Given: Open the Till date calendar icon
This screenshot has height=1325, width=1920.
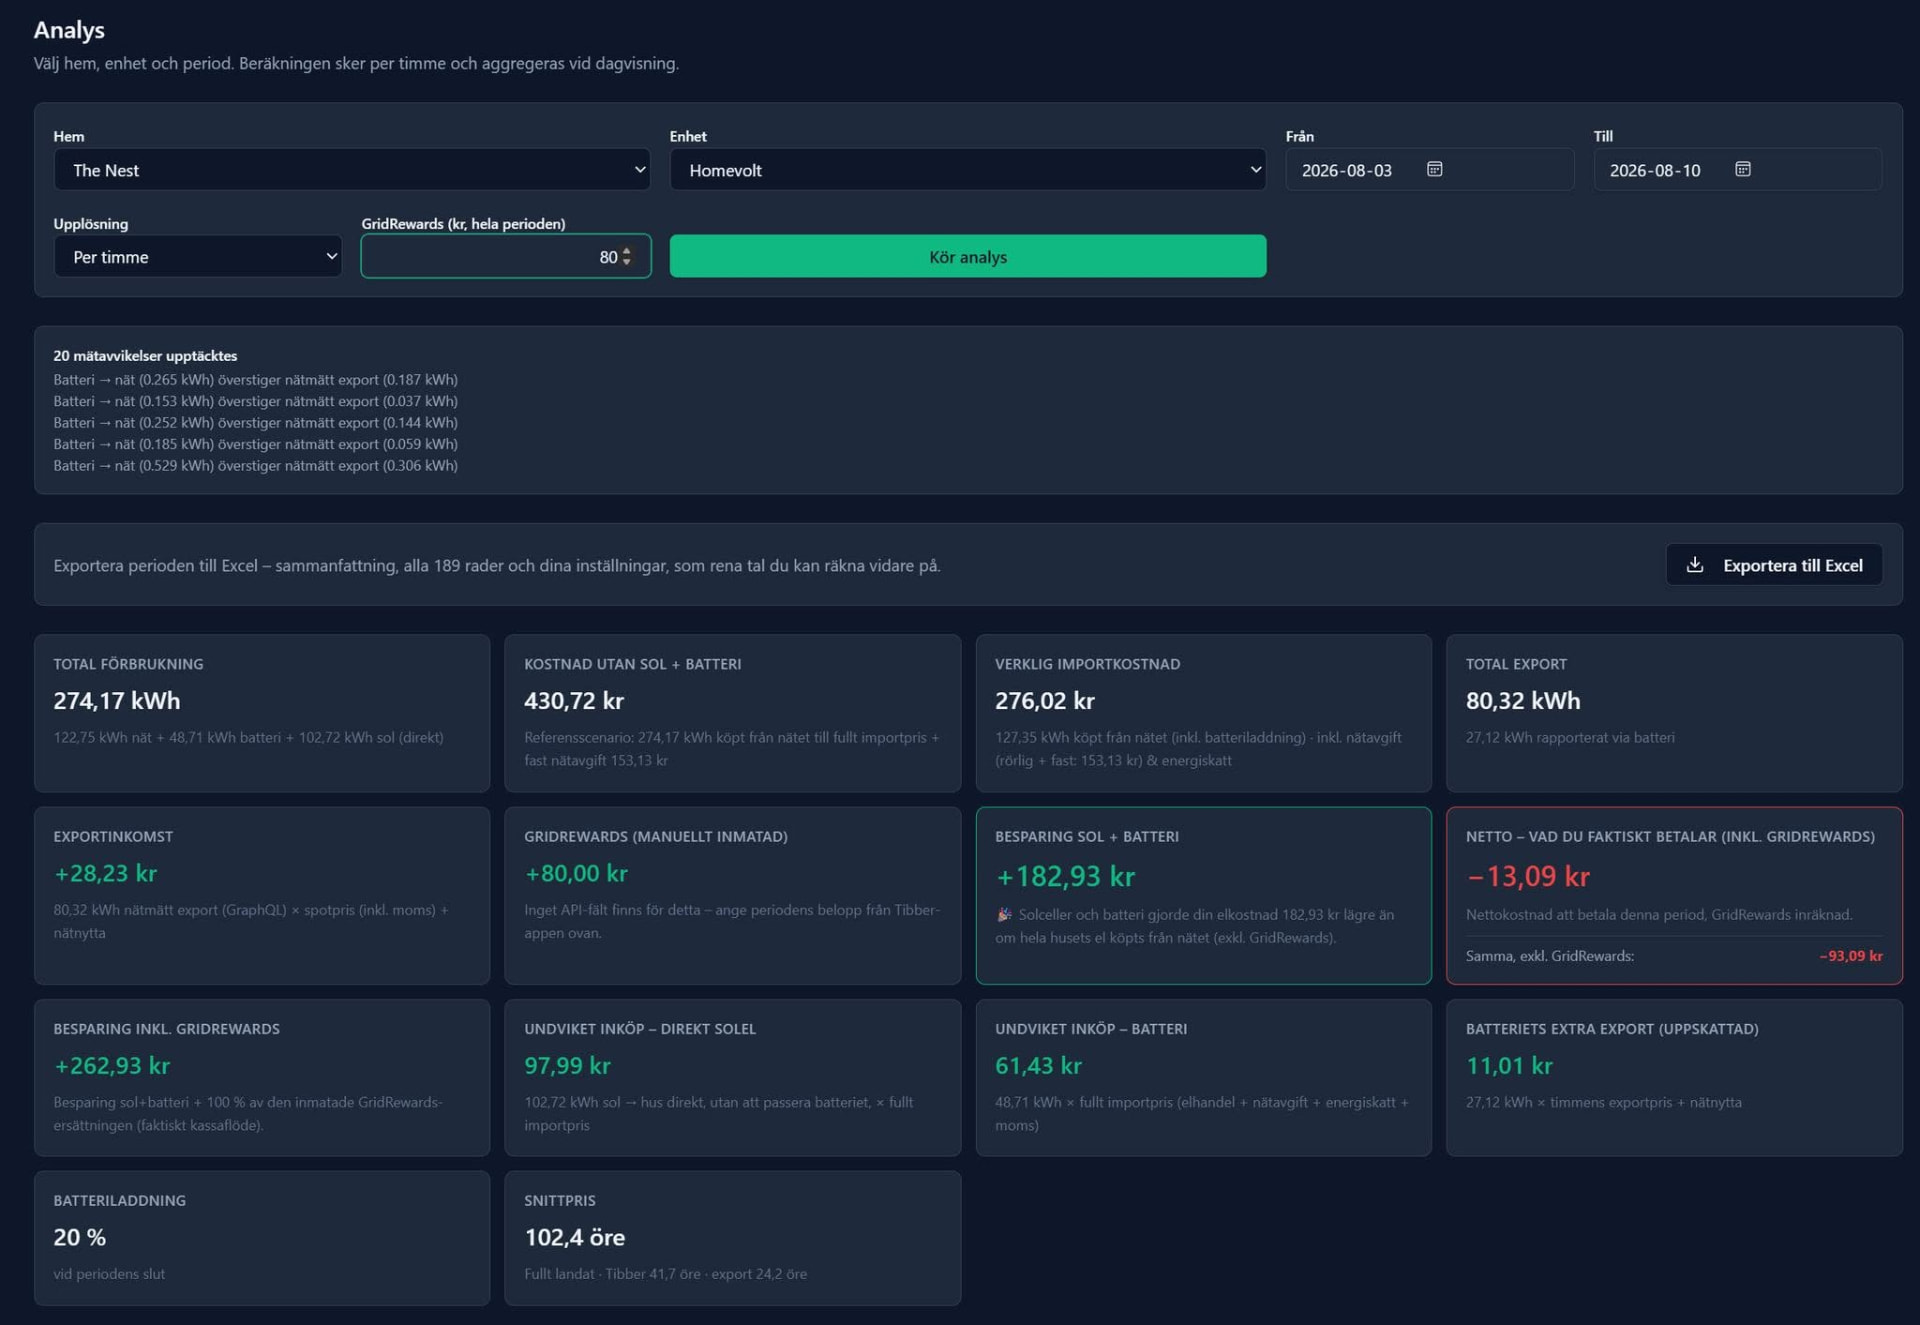Looking at the screenshot, I should pyautogui.click(x=1742, y=169).
